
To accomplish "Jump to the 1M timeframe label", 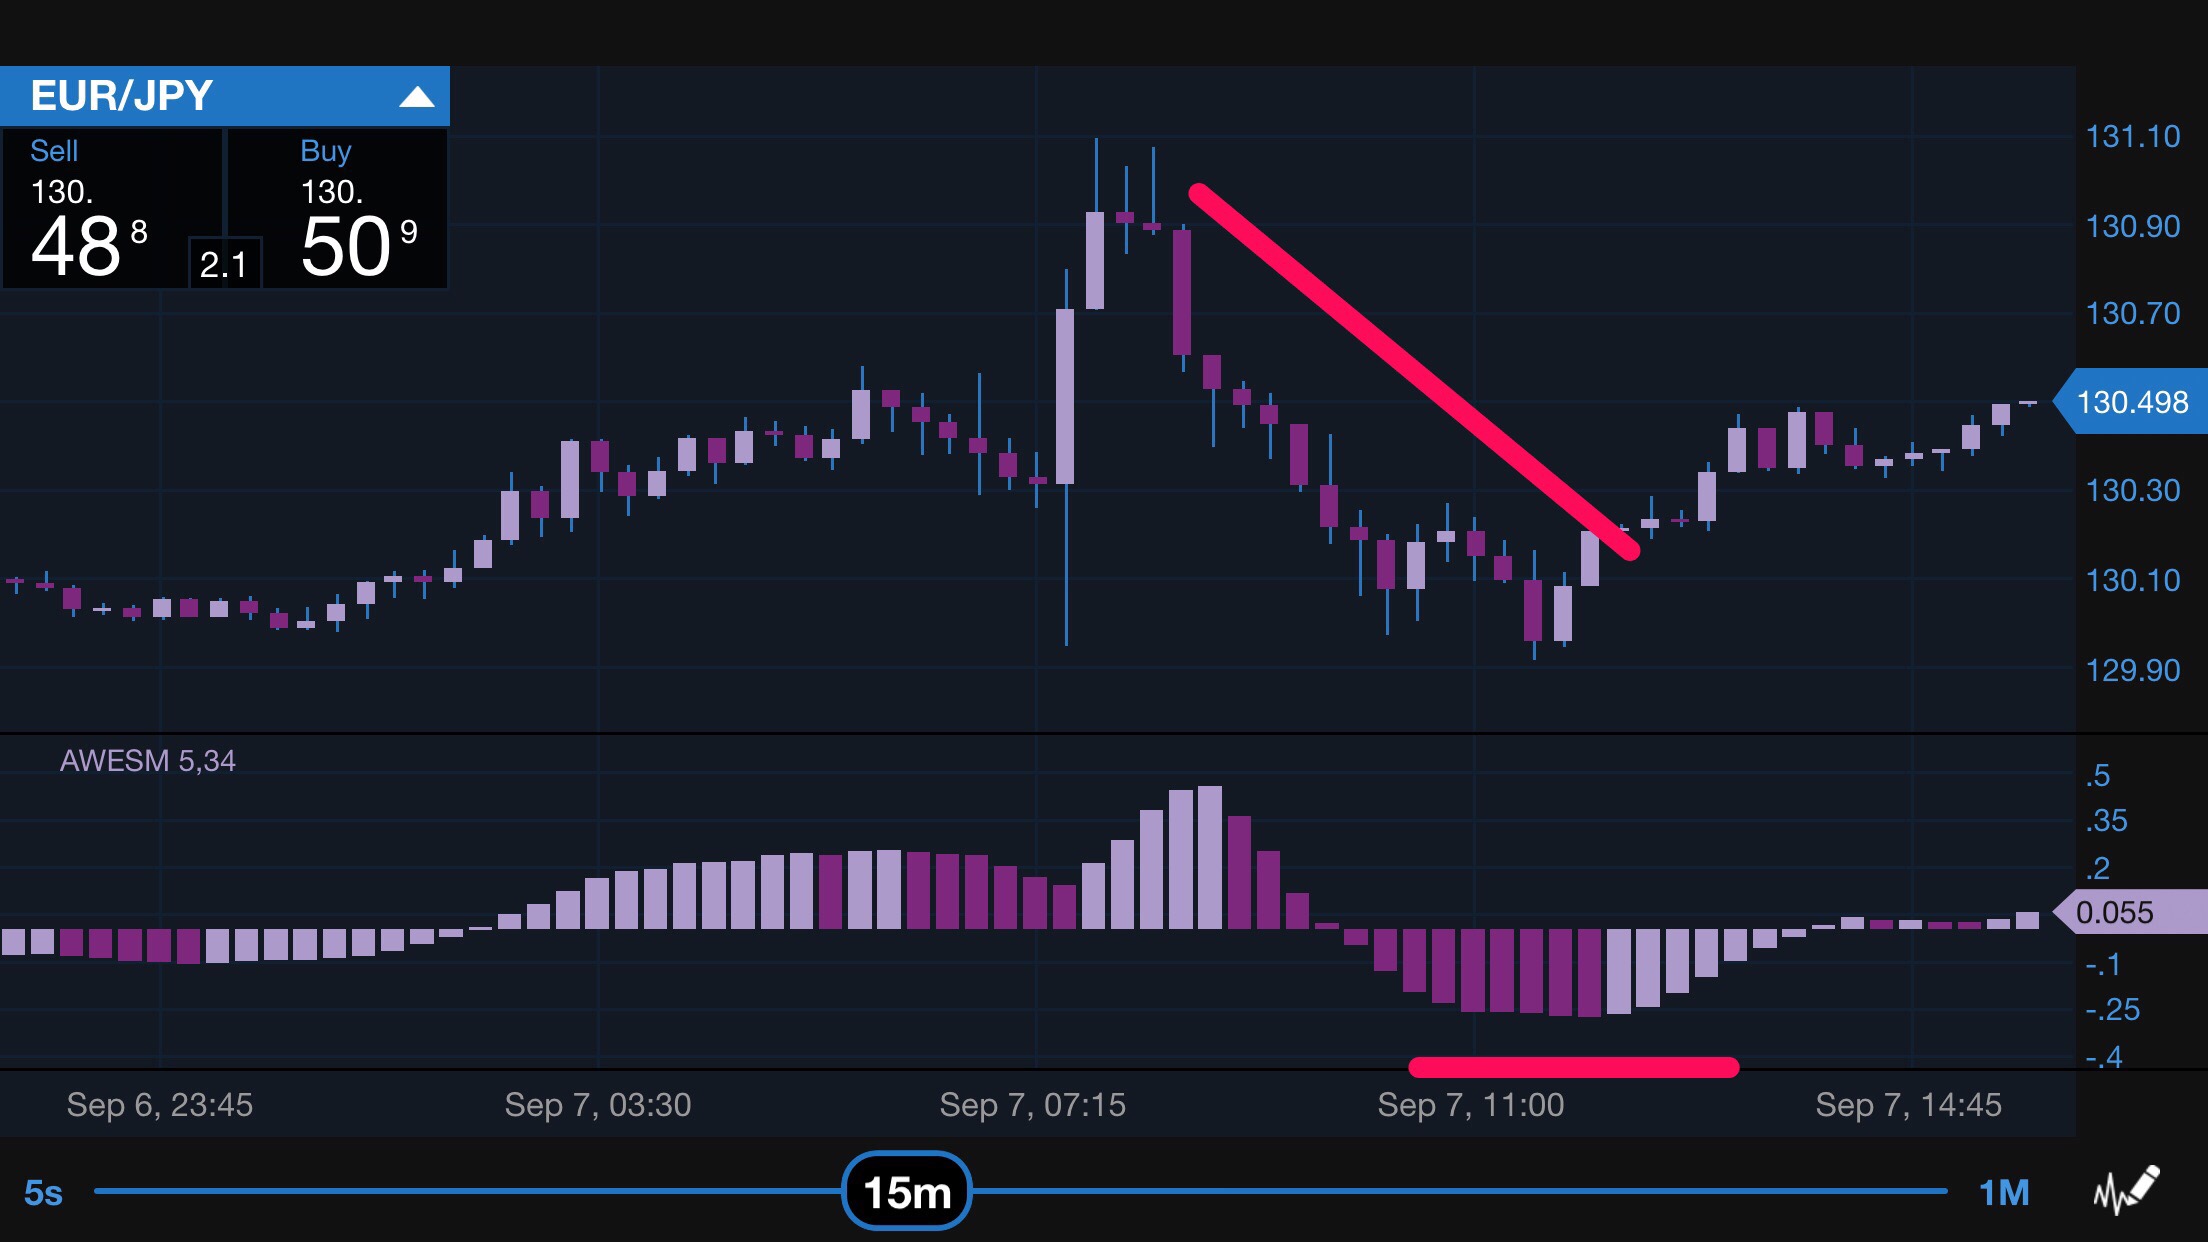I will tap(2004, 1192).
